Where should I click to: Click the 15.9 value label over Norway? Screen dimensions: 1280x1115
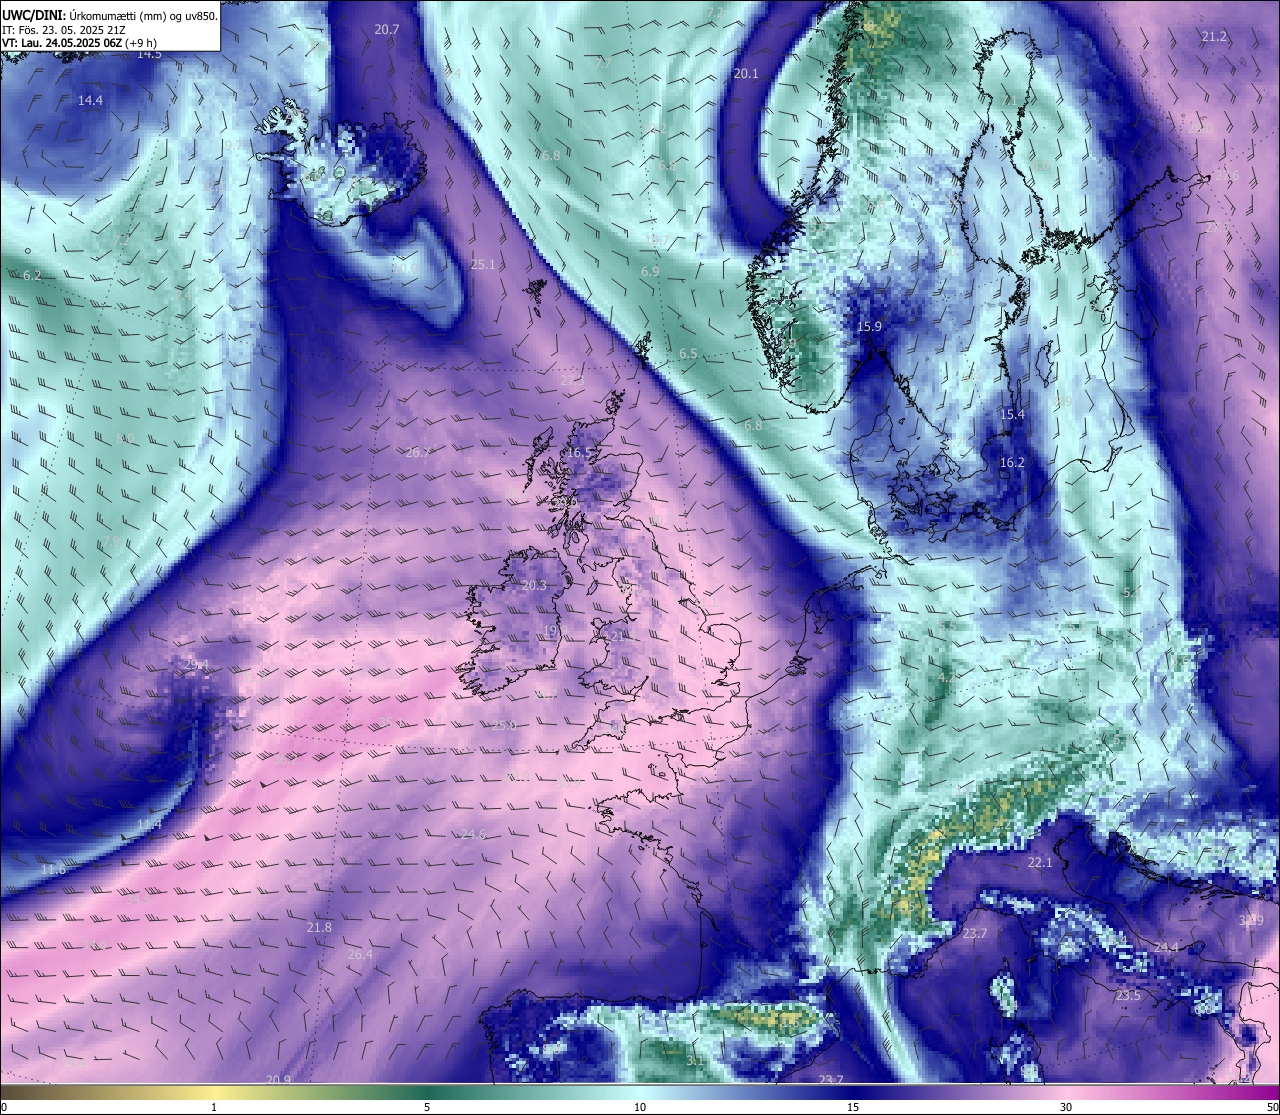pos(870,327)
